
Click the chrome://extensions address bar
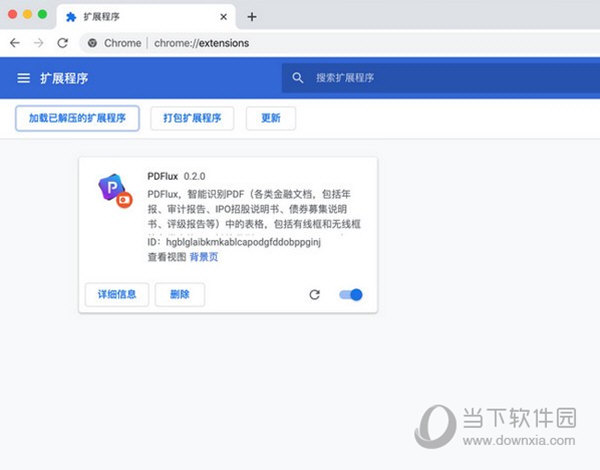(x=339, y=43)
